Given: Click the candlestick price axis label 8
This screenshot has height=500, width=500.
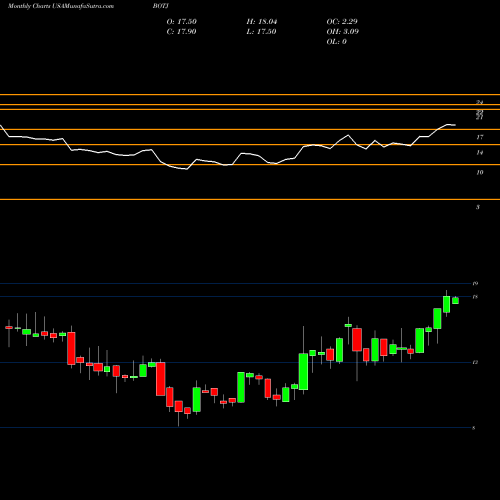Looking at the screenshot, I should coord(474,428).
